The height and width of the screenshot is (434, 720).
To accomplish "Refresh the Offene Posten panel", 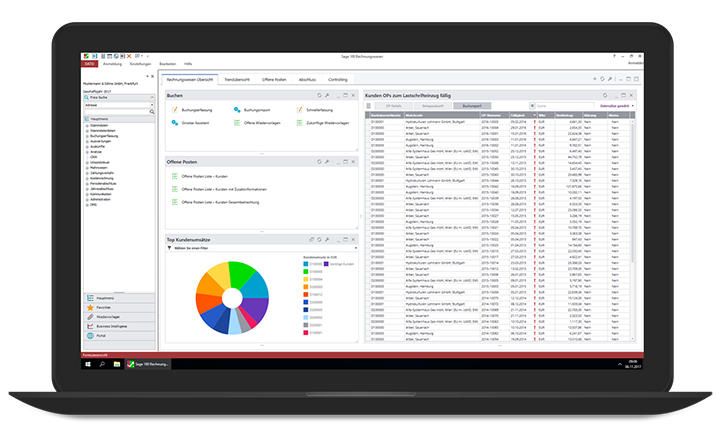I will [319, 162].
